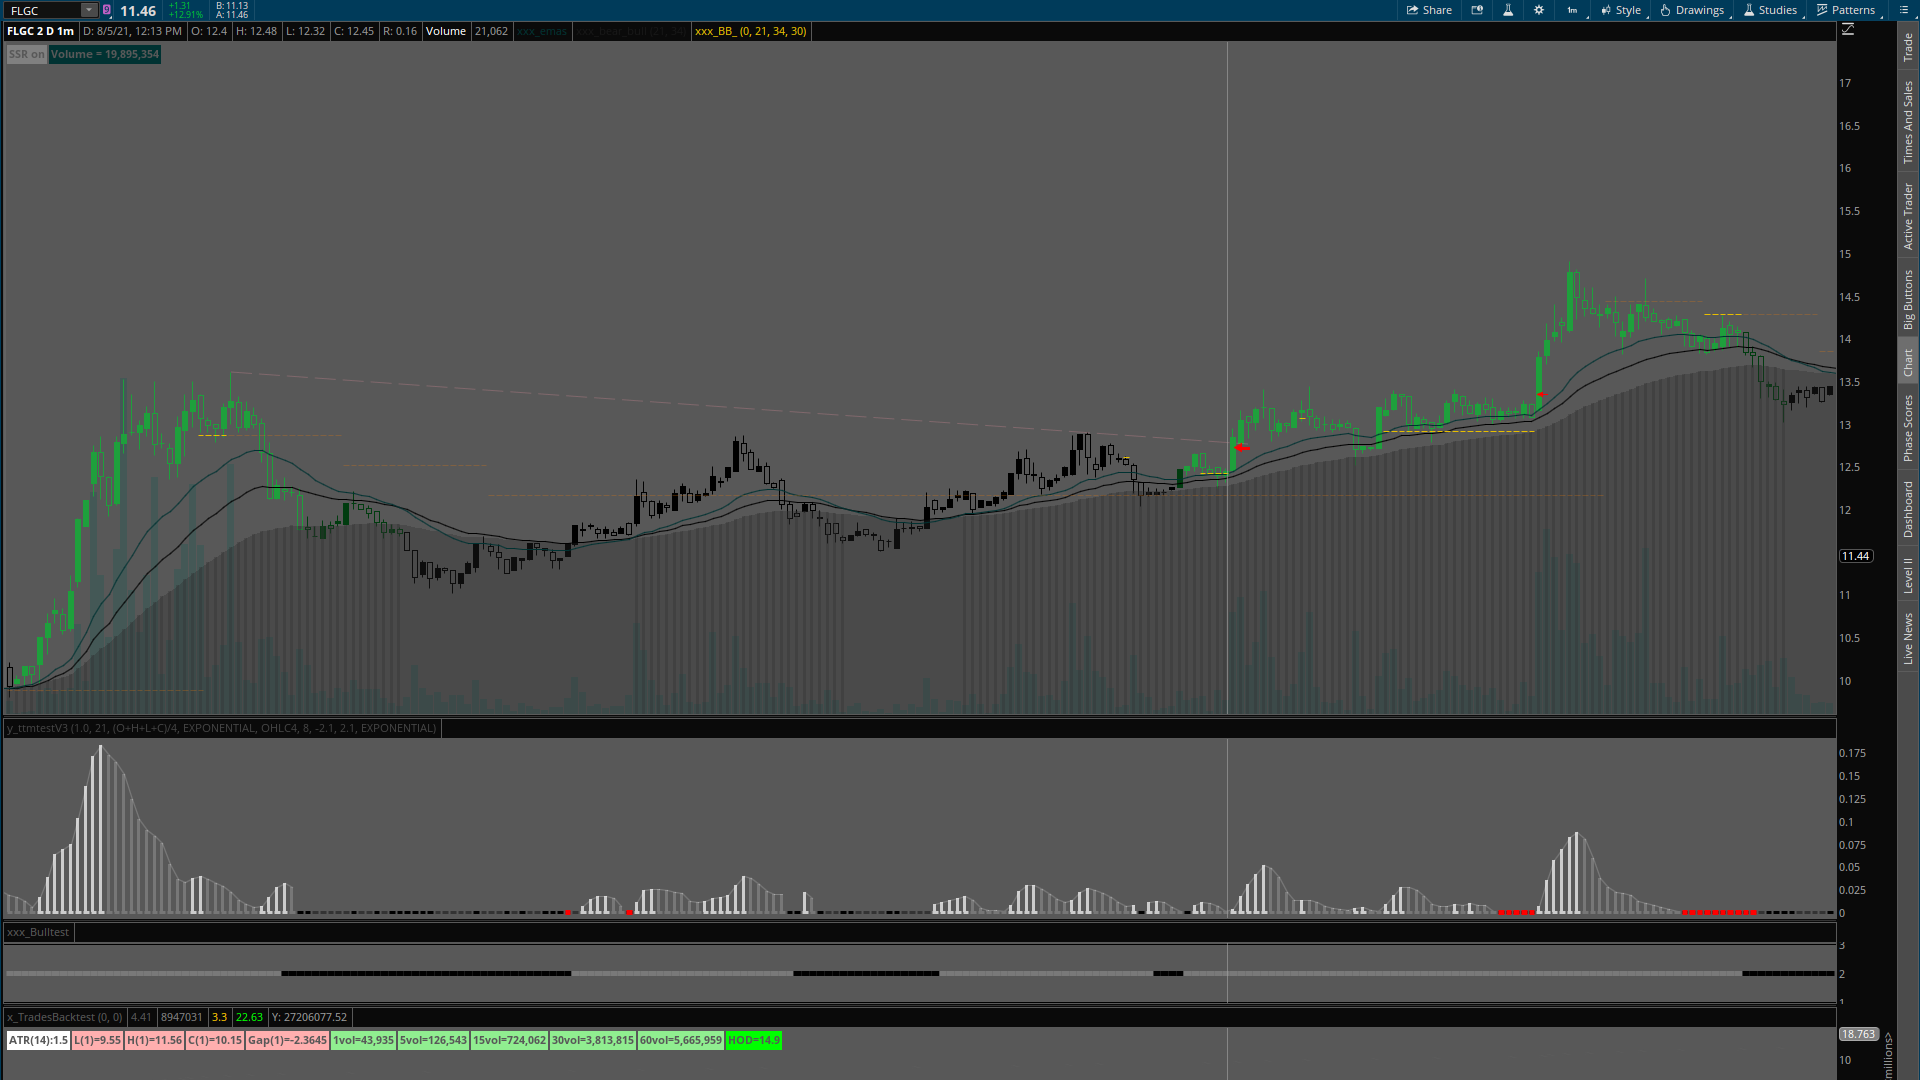Open the Active Trader side tab
This screenshot has width=1920, height=1080.
(1908, 216)
